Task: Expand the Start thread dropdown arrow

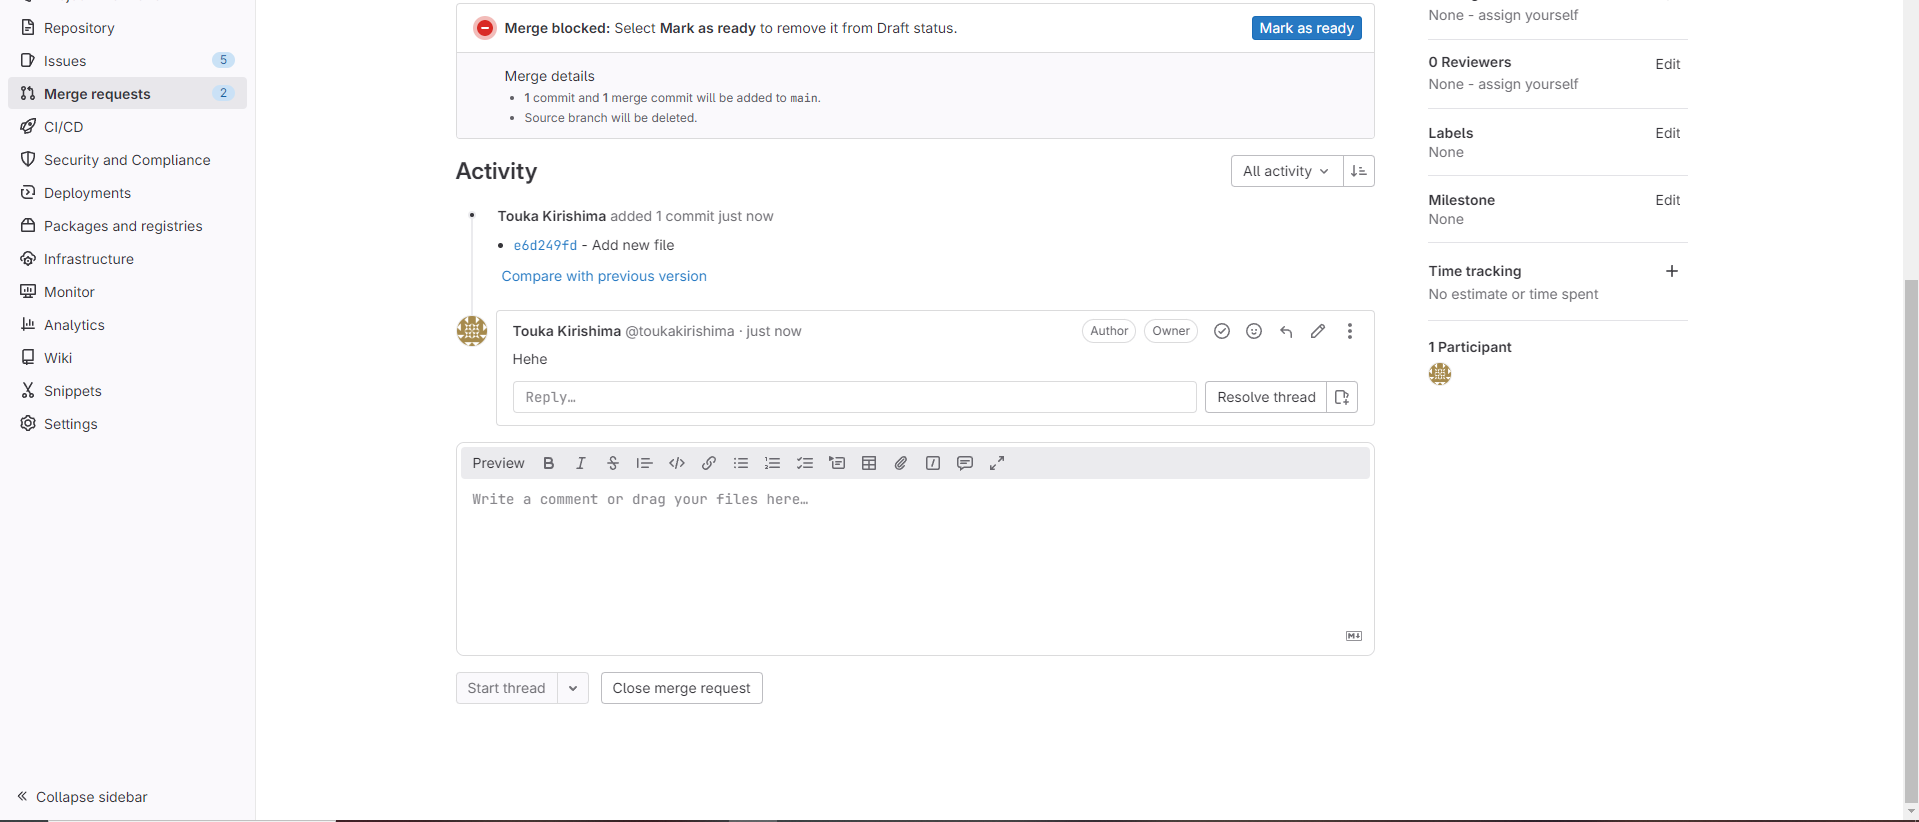Action: (573, 688)
